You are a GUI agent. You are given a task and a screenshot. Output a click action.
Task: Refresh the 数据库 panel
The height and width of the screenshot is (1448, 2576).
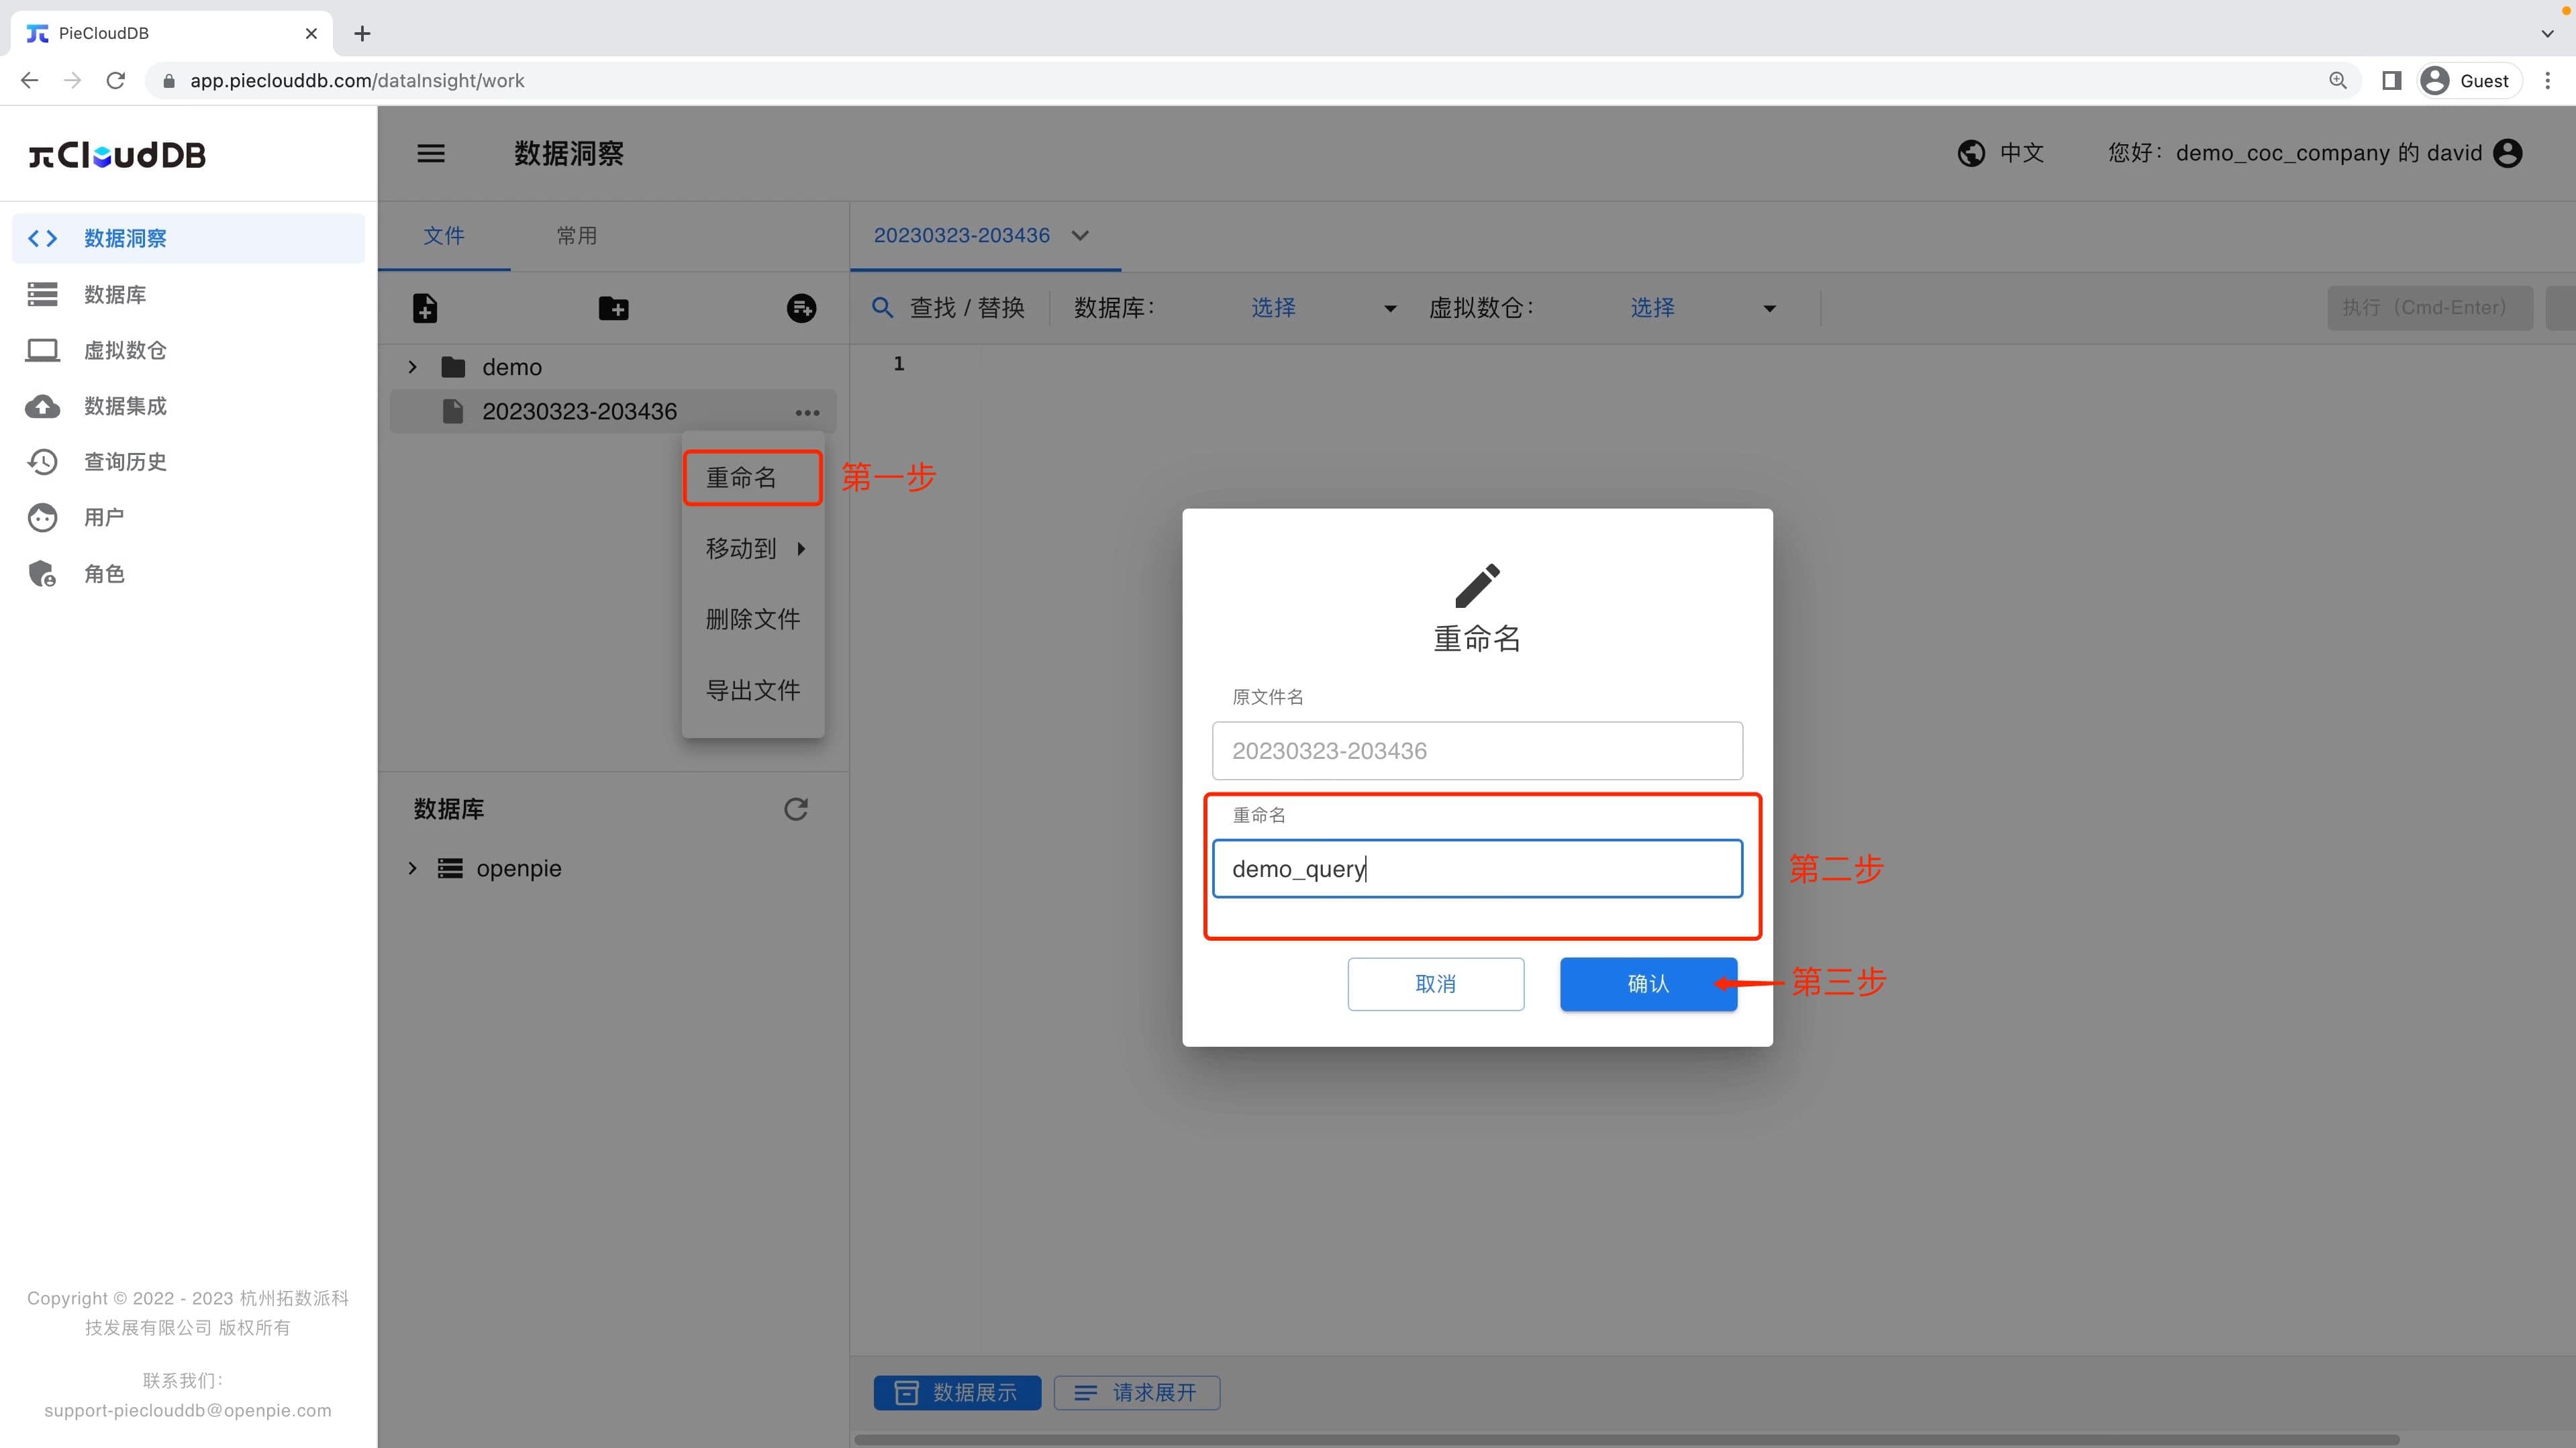pyautogui.click(x=795, y=808)
